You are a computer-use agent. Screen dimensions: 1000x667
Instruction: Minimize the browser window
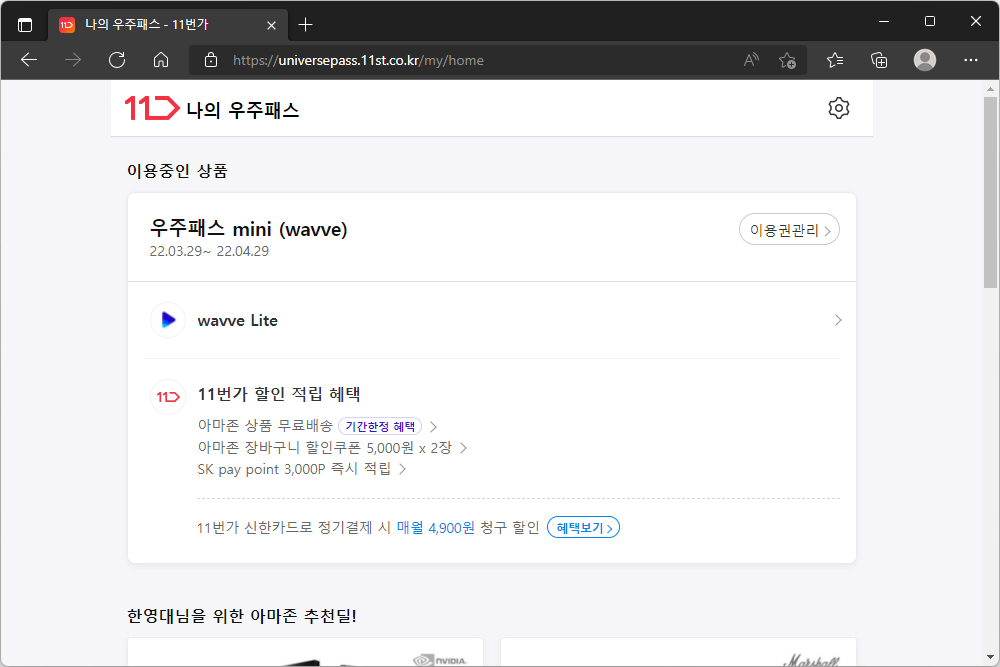[x=884, y=21]
